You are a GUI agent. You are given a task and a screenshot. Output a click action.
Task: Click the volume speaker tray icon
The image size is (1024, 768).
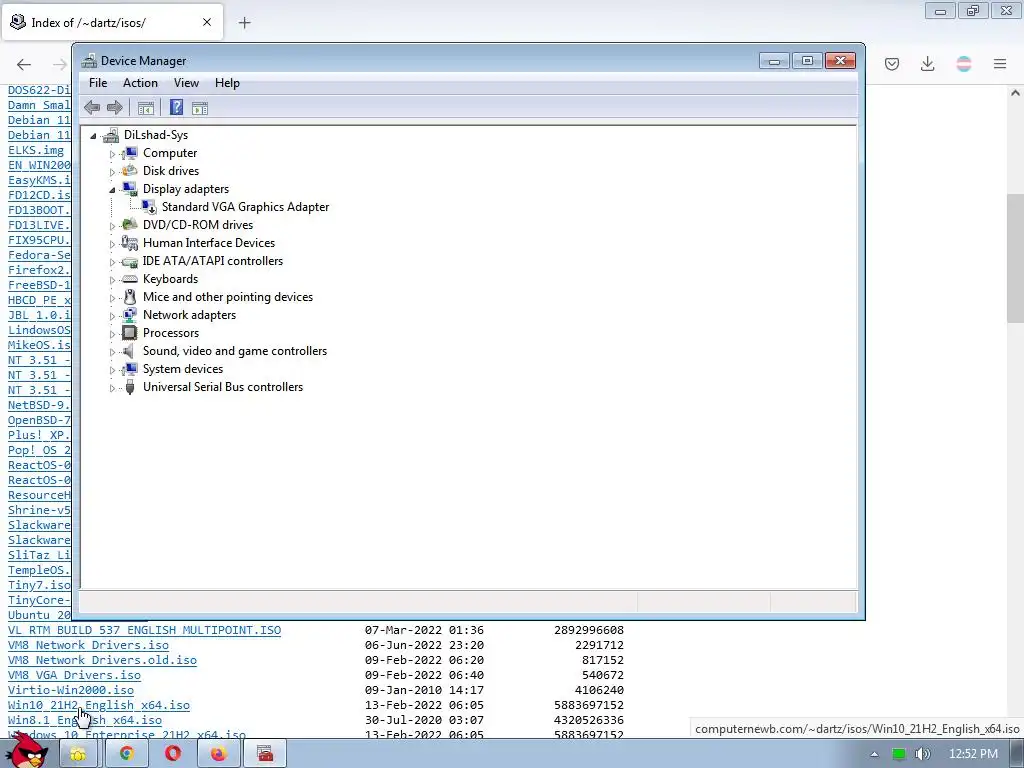point(922,754)
